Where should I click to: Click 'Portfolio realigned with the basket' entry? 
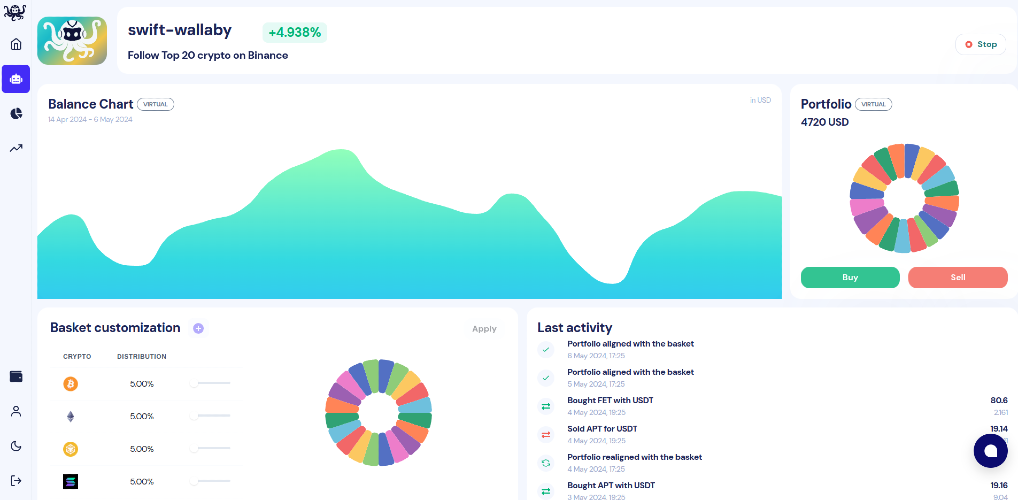635,457
